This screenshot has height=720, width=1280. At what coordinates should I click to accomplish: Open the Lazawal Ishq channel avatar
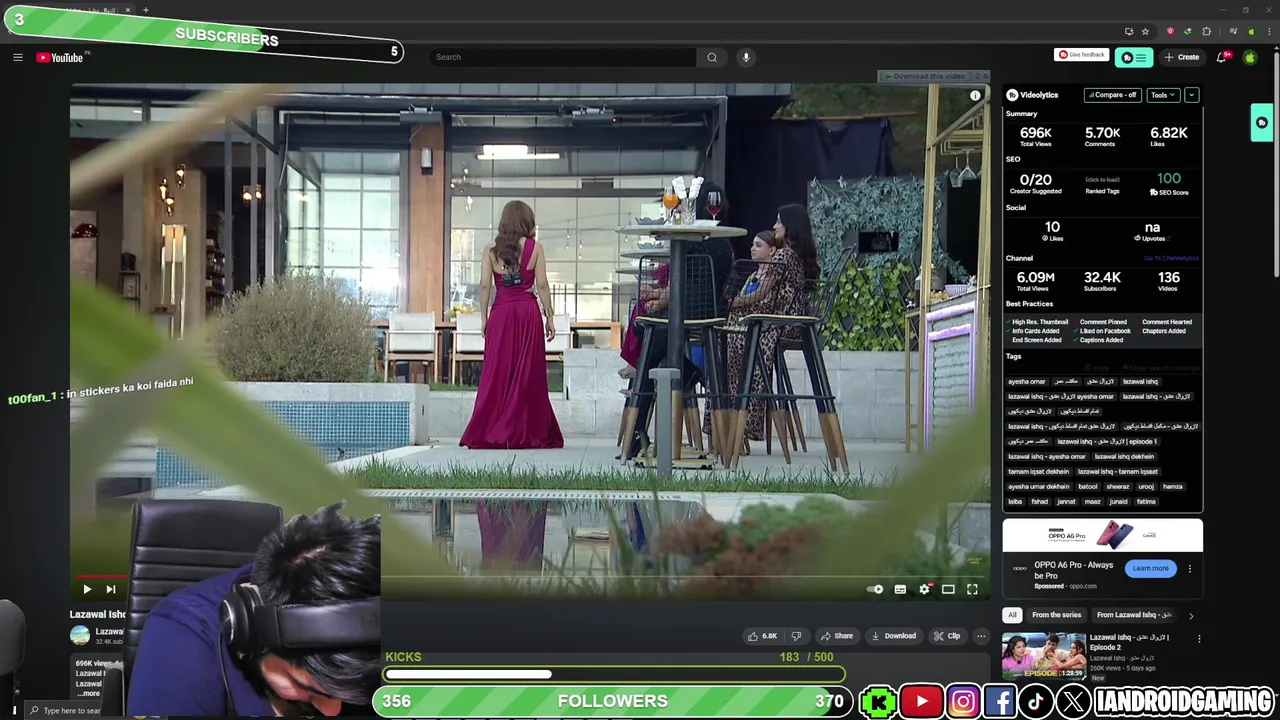pyautogui.click(x=80, y=635)
